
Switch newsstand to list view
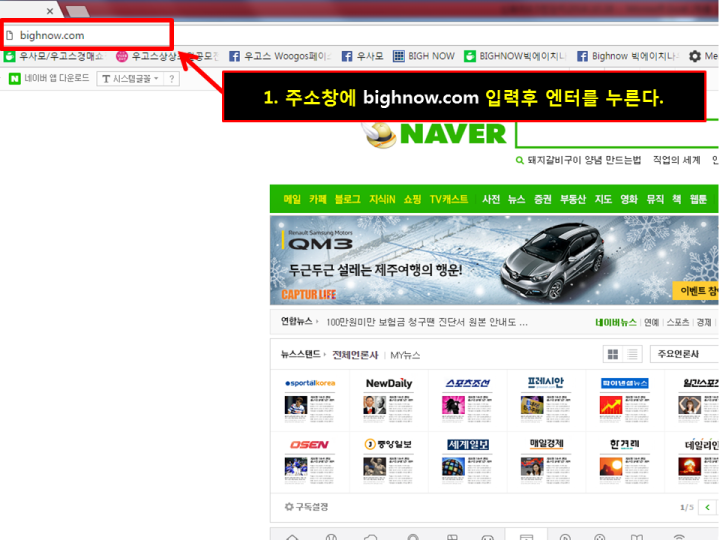[x=632, y=354]
